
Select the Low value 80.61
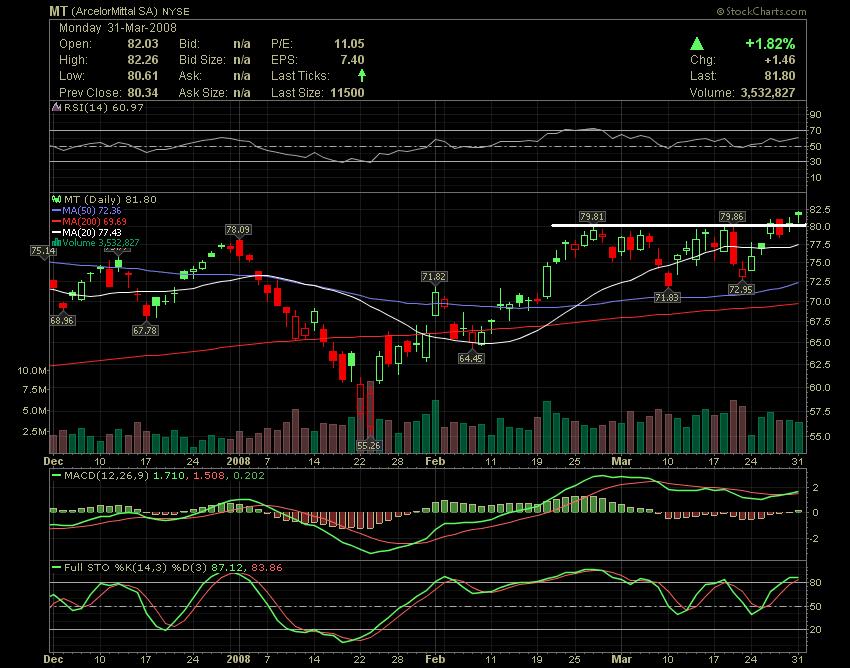pyautogui.click(x=143, y=76)
